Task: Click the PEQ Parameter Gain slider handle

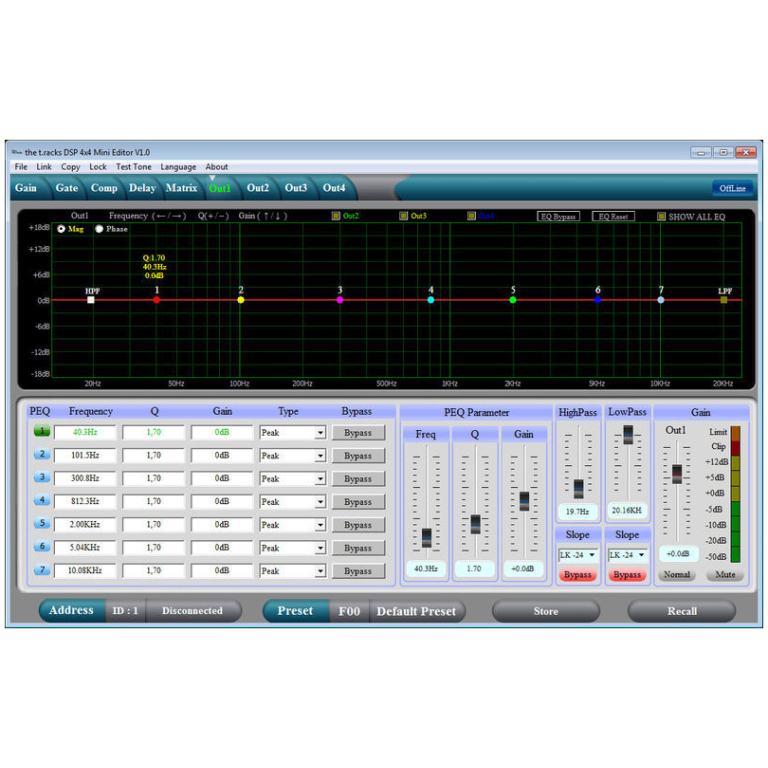Action: 524,501
